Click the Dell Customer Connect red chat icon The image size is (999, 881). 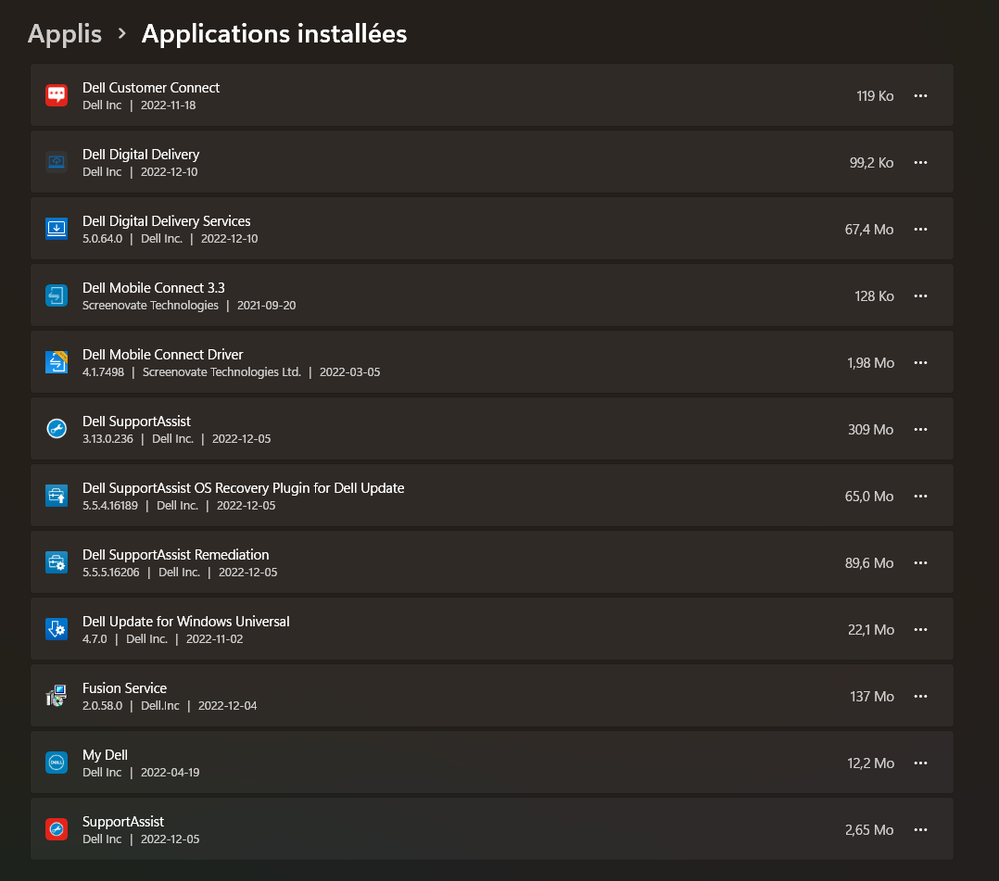coord(57,96)
